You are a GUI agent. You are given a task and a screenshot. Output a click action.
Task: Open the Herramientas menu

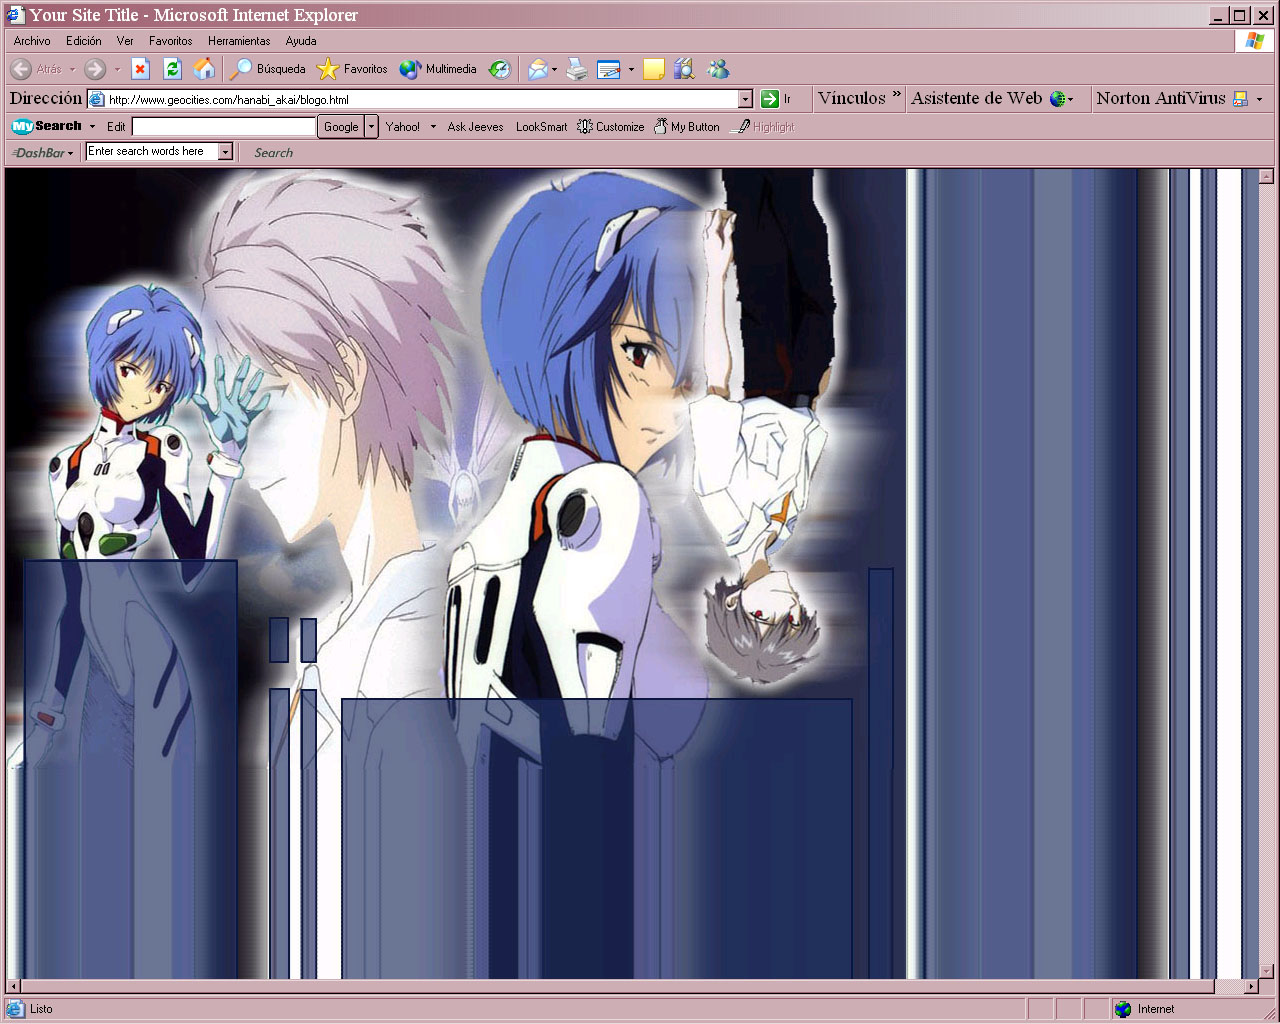tap(239, 41)
